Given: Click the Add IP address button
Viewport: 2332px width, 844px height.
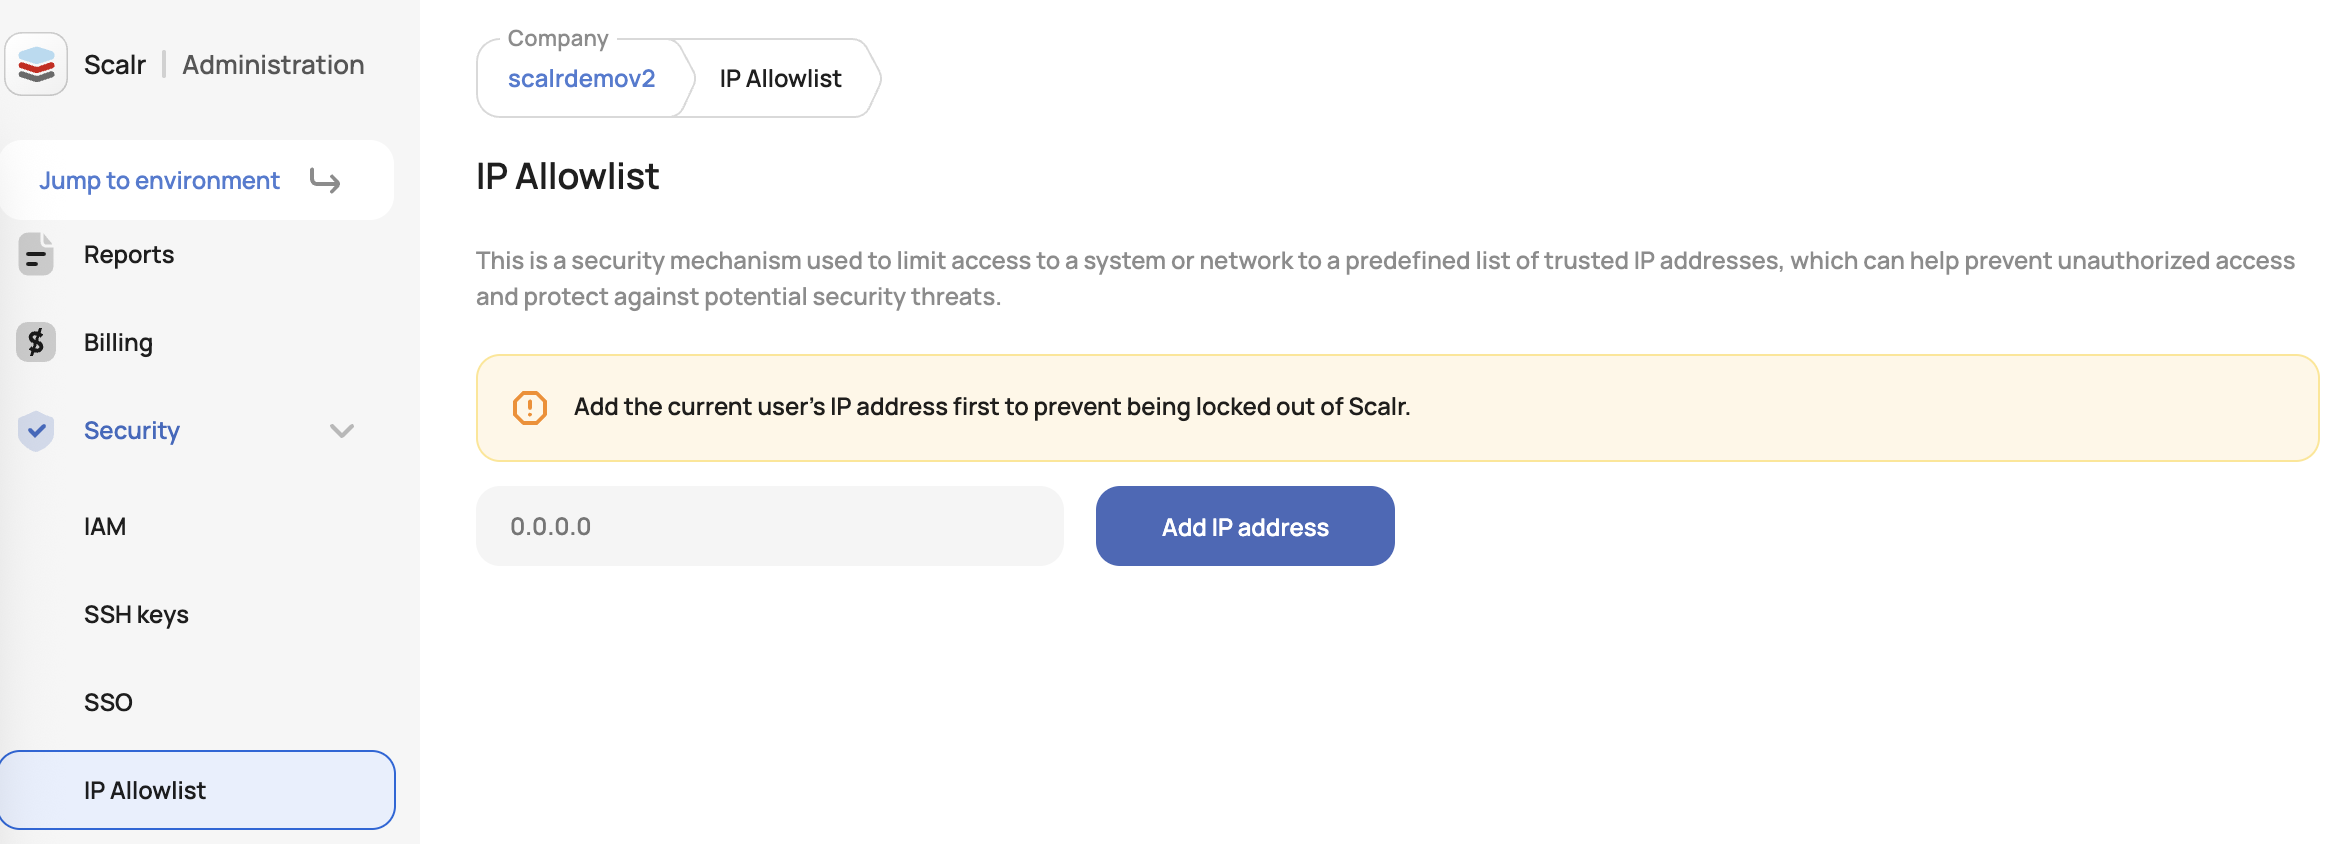Looking at the screenshot, I should point(1245,526).
